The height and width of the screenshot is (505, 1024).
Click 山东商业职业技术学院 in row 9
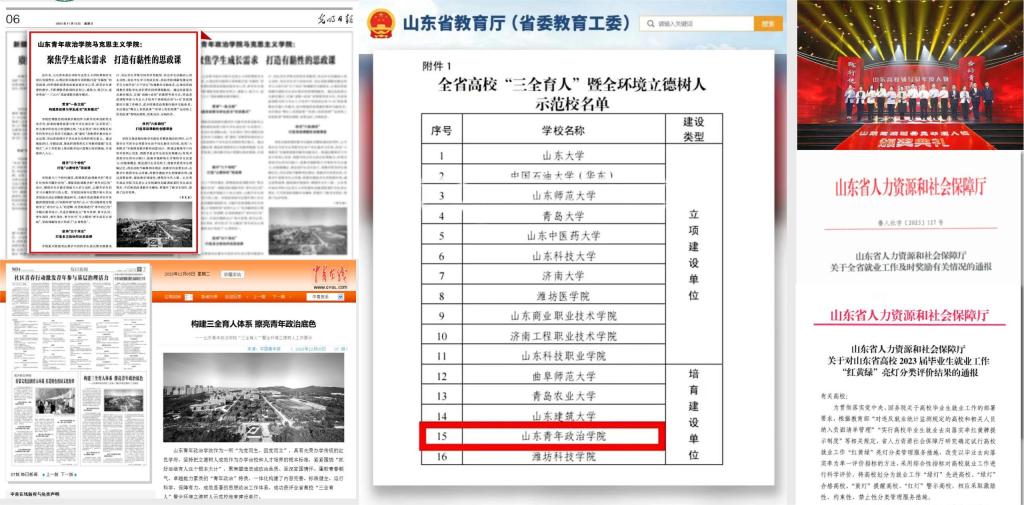click(x=563, y=316)
